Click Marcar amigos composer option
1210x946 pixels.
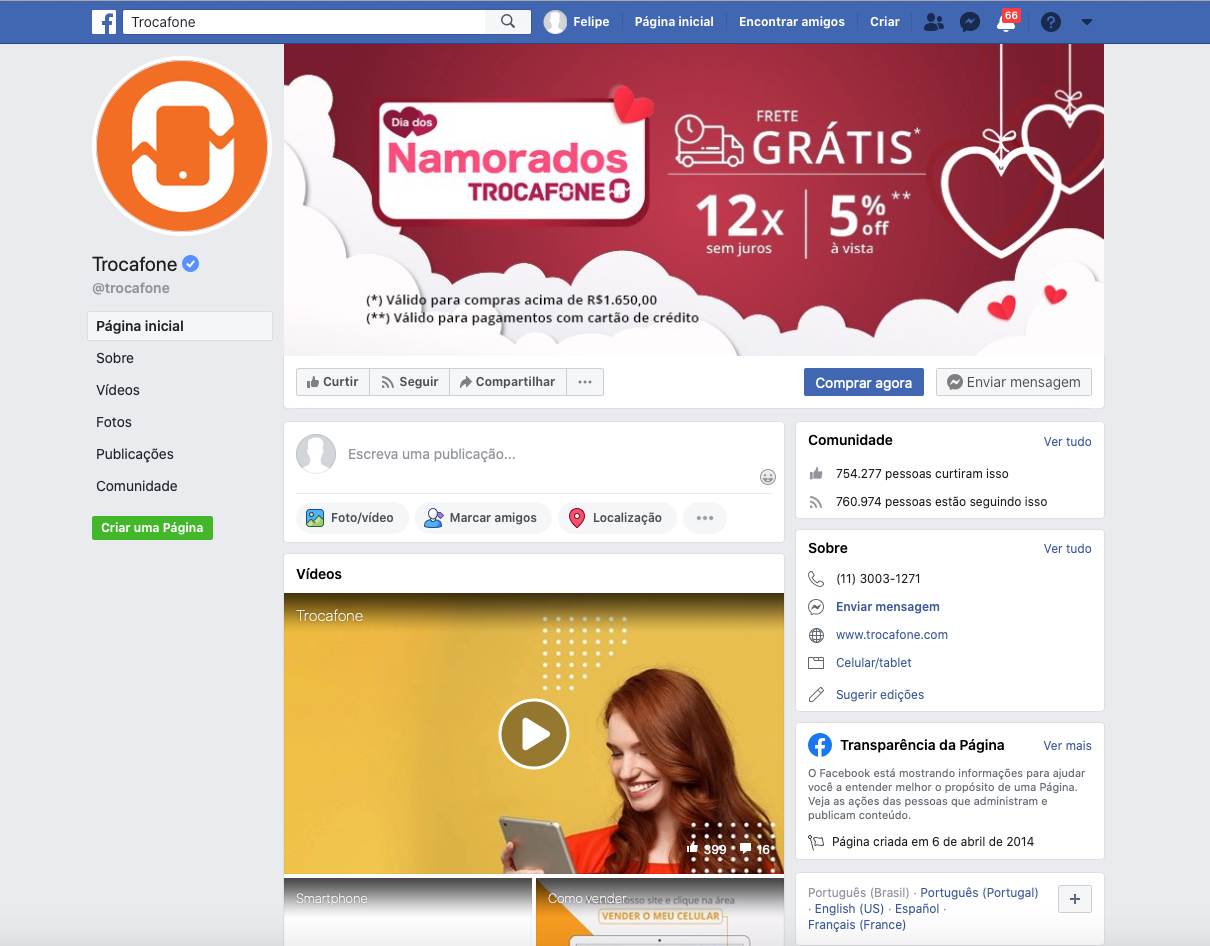coord(482,518)
